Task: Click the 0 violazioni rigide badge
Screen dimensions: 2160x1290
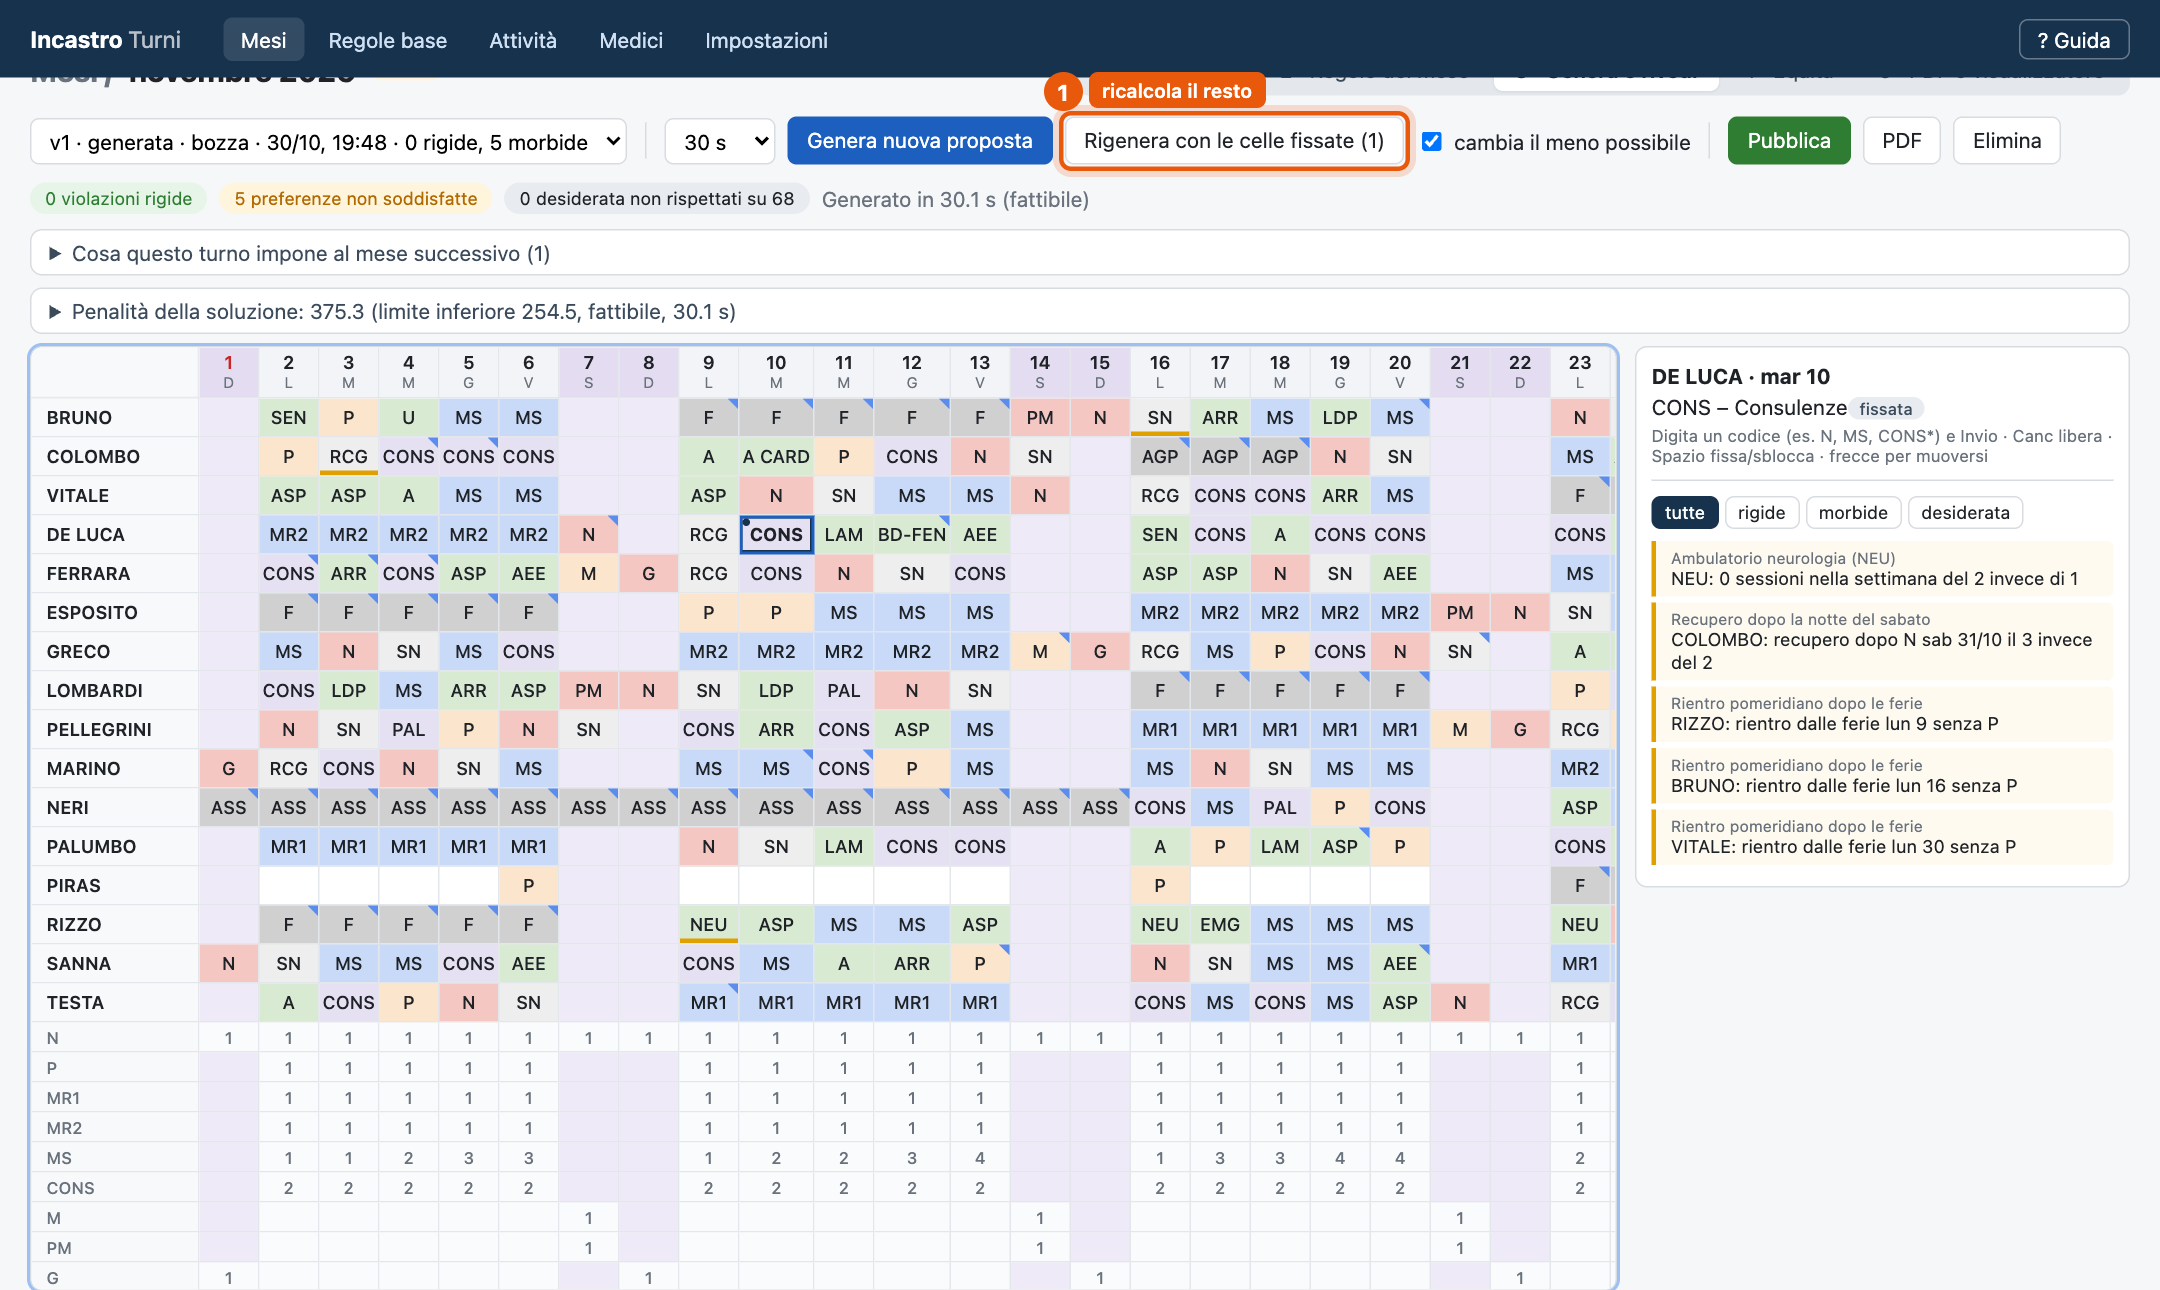Action: pyautogui.click(x=118, y=199)
